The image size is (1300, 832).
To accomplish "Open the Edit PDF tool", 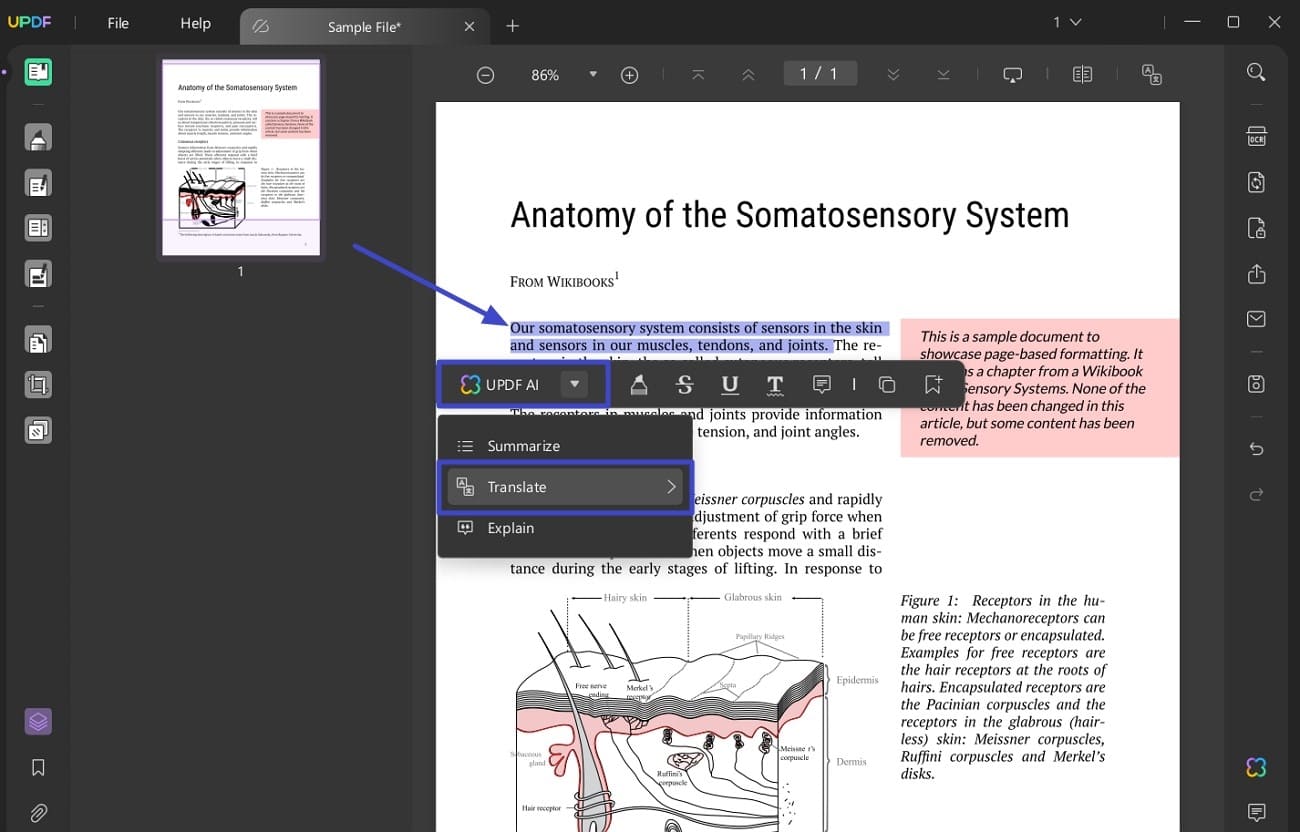I will 38,183.
